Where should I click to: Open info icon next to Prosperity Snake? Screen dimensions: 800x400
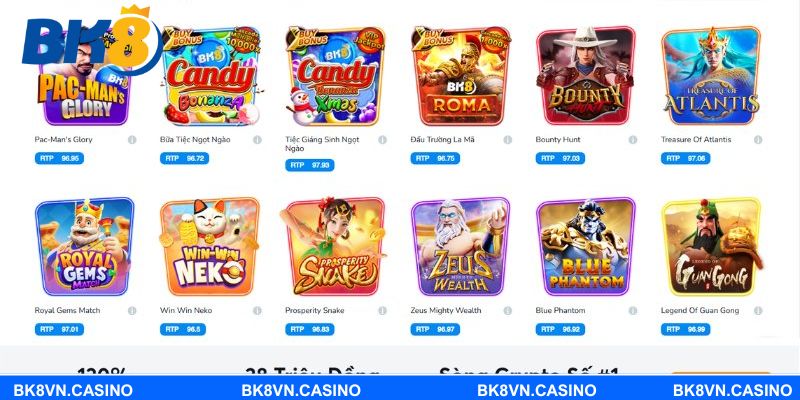click(x=383, y=311)
